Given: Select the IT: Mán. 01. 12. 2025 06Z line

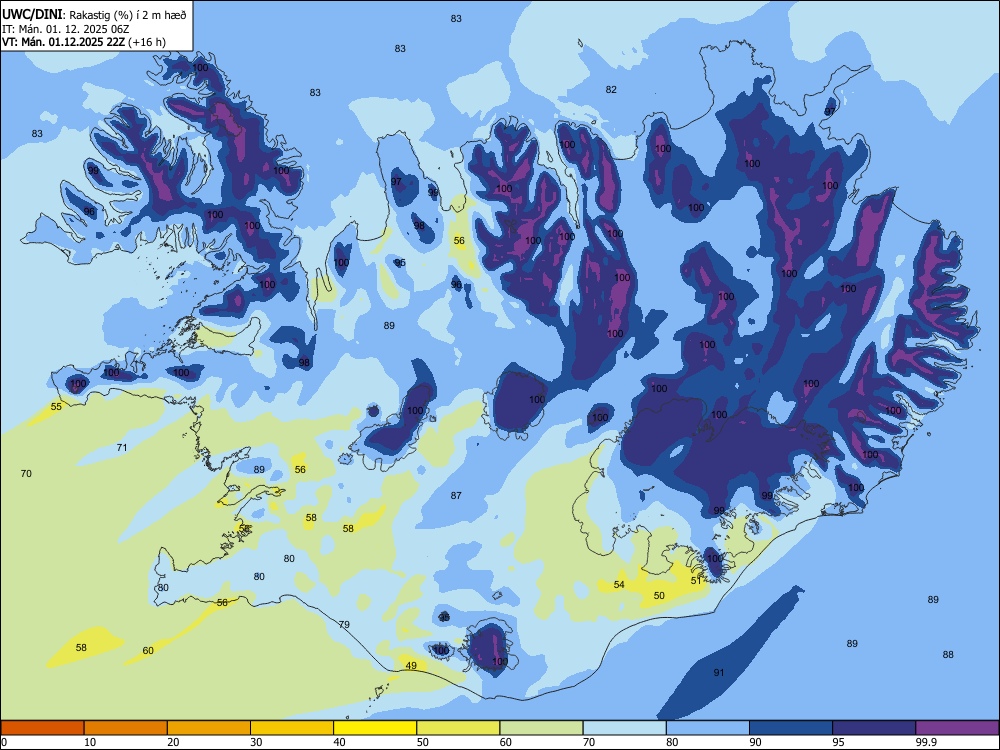Looking at the screenshot, I should click(x=66, y=29).
